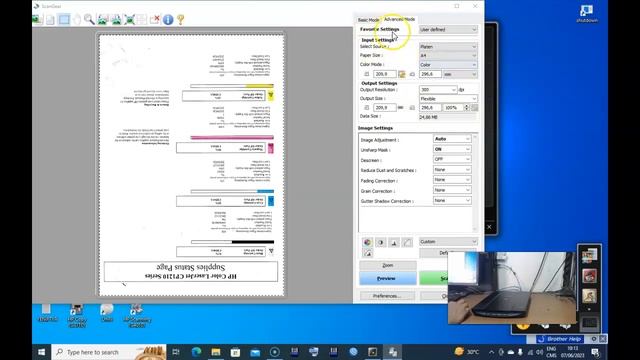Switch to the Advanced Mode tab
640x360 pixels.
399,19
